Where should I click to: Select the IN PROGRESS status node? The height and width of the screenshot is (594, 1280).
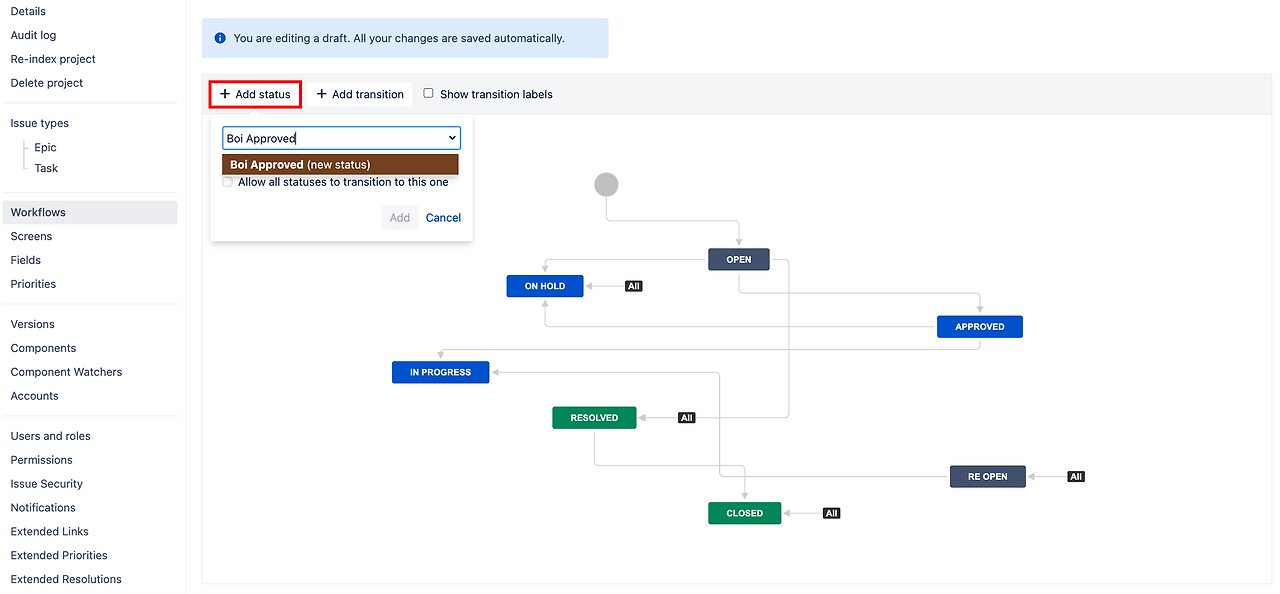(x=440, y=372)
